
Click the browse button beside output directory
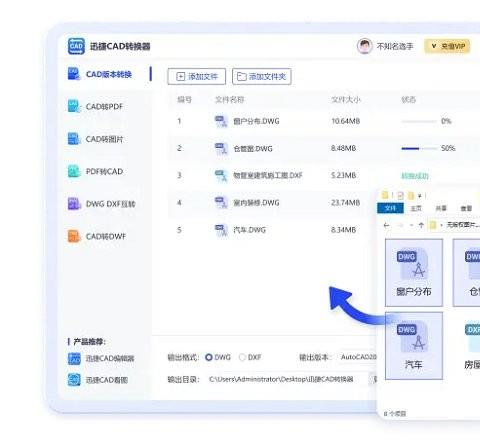coord(373,379)
